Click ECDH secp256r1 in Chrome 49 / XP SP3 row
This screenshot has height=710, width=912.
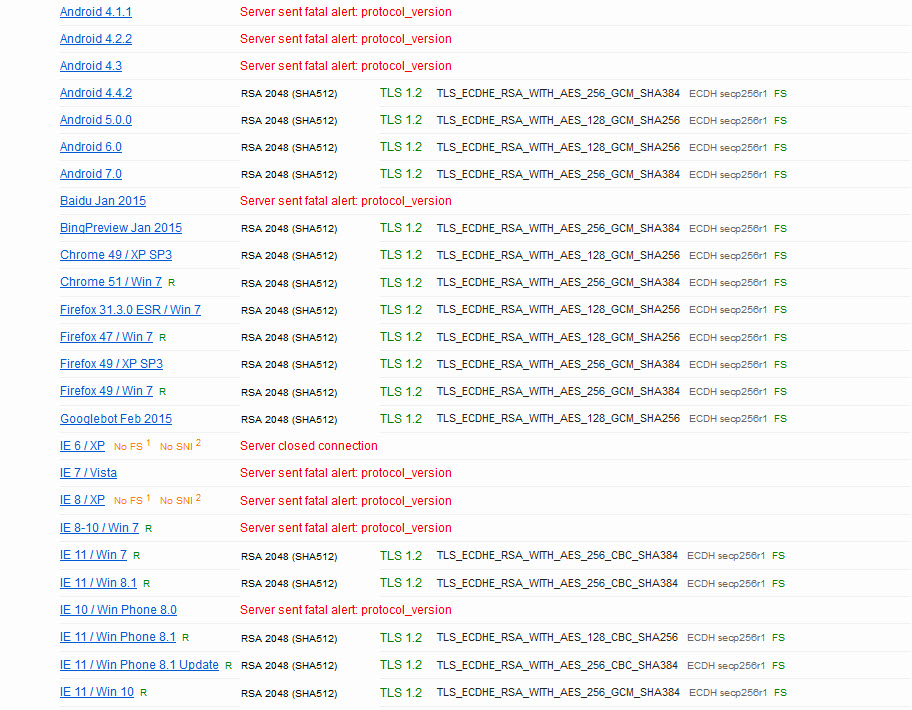point(728,256)
